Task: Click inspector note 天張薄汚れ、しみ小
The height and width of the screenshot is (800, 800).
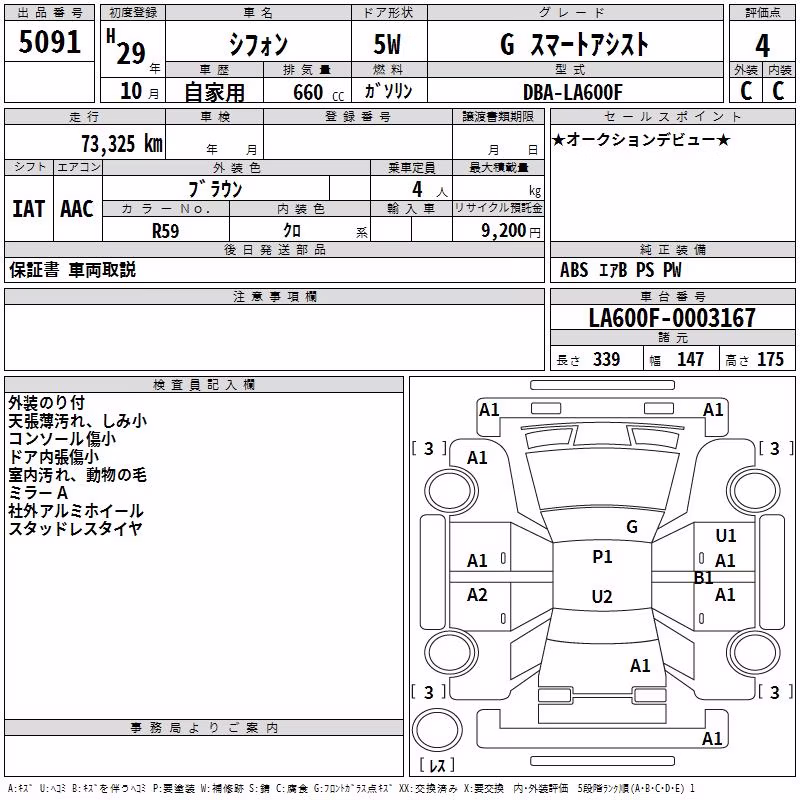Action: [78, 420]
